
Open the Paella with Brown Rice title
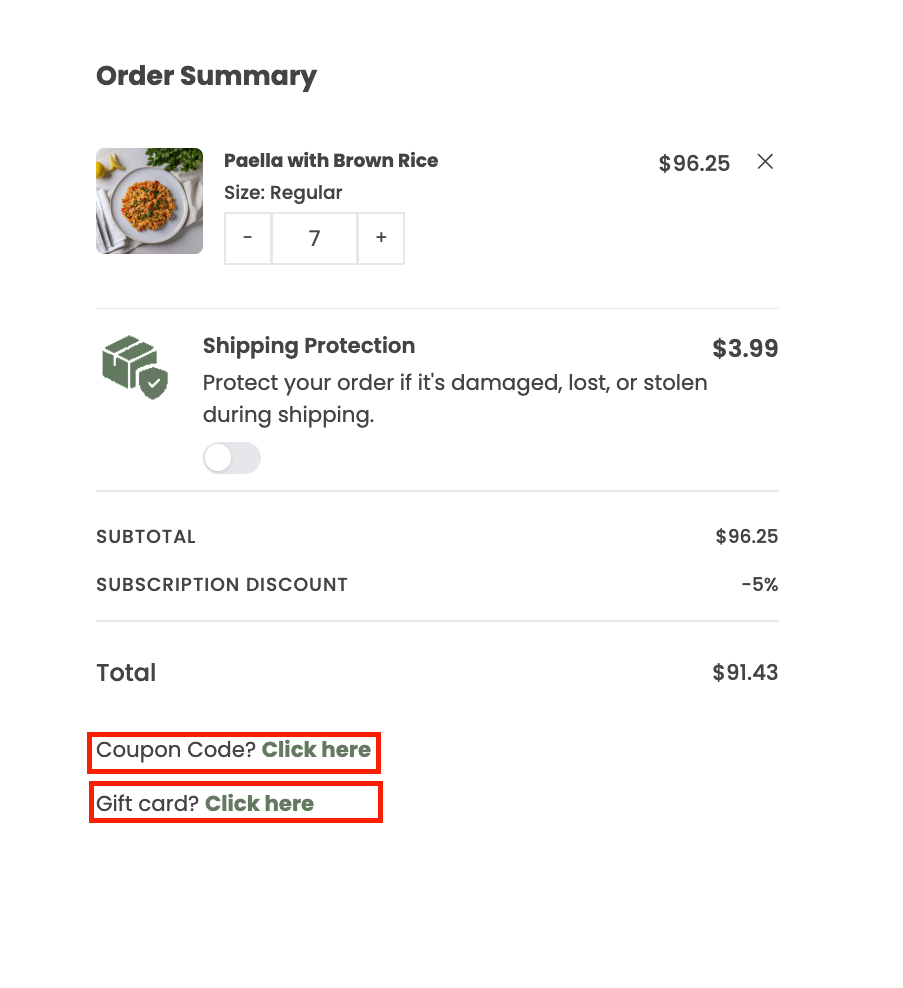pyautogui.click(x=331, y=161)
